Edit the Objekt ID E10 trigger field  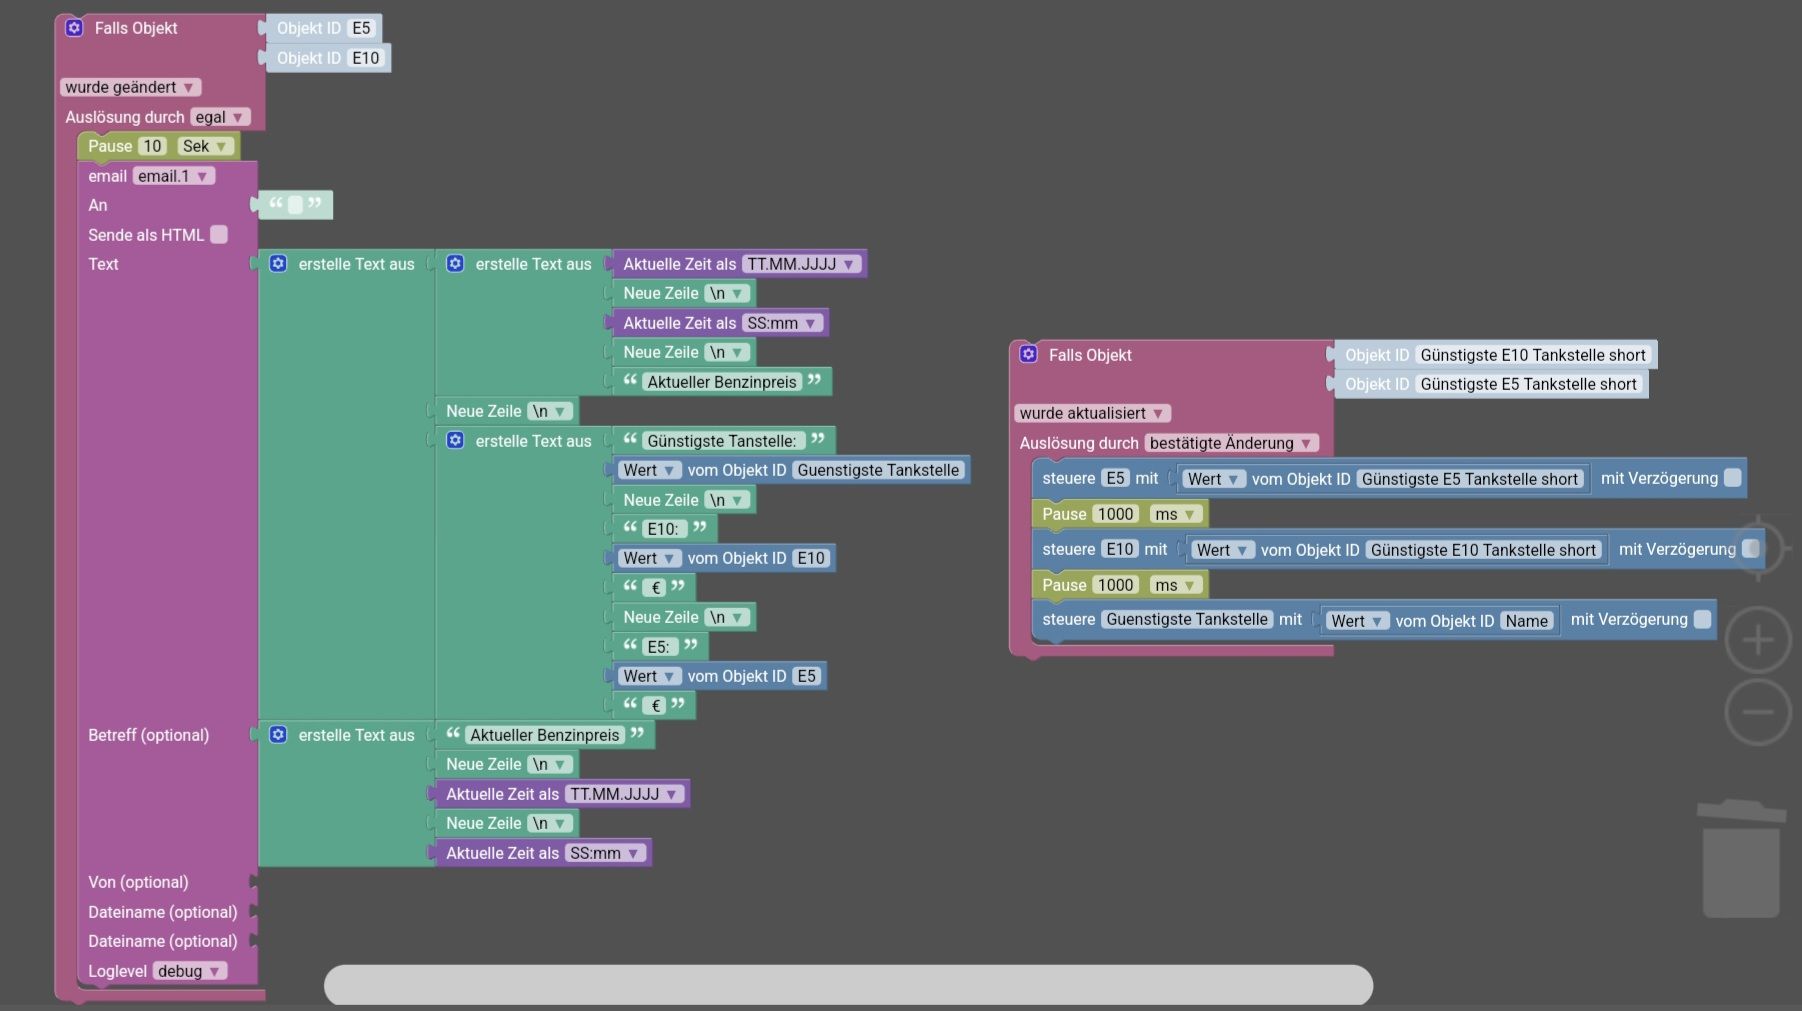366,58
